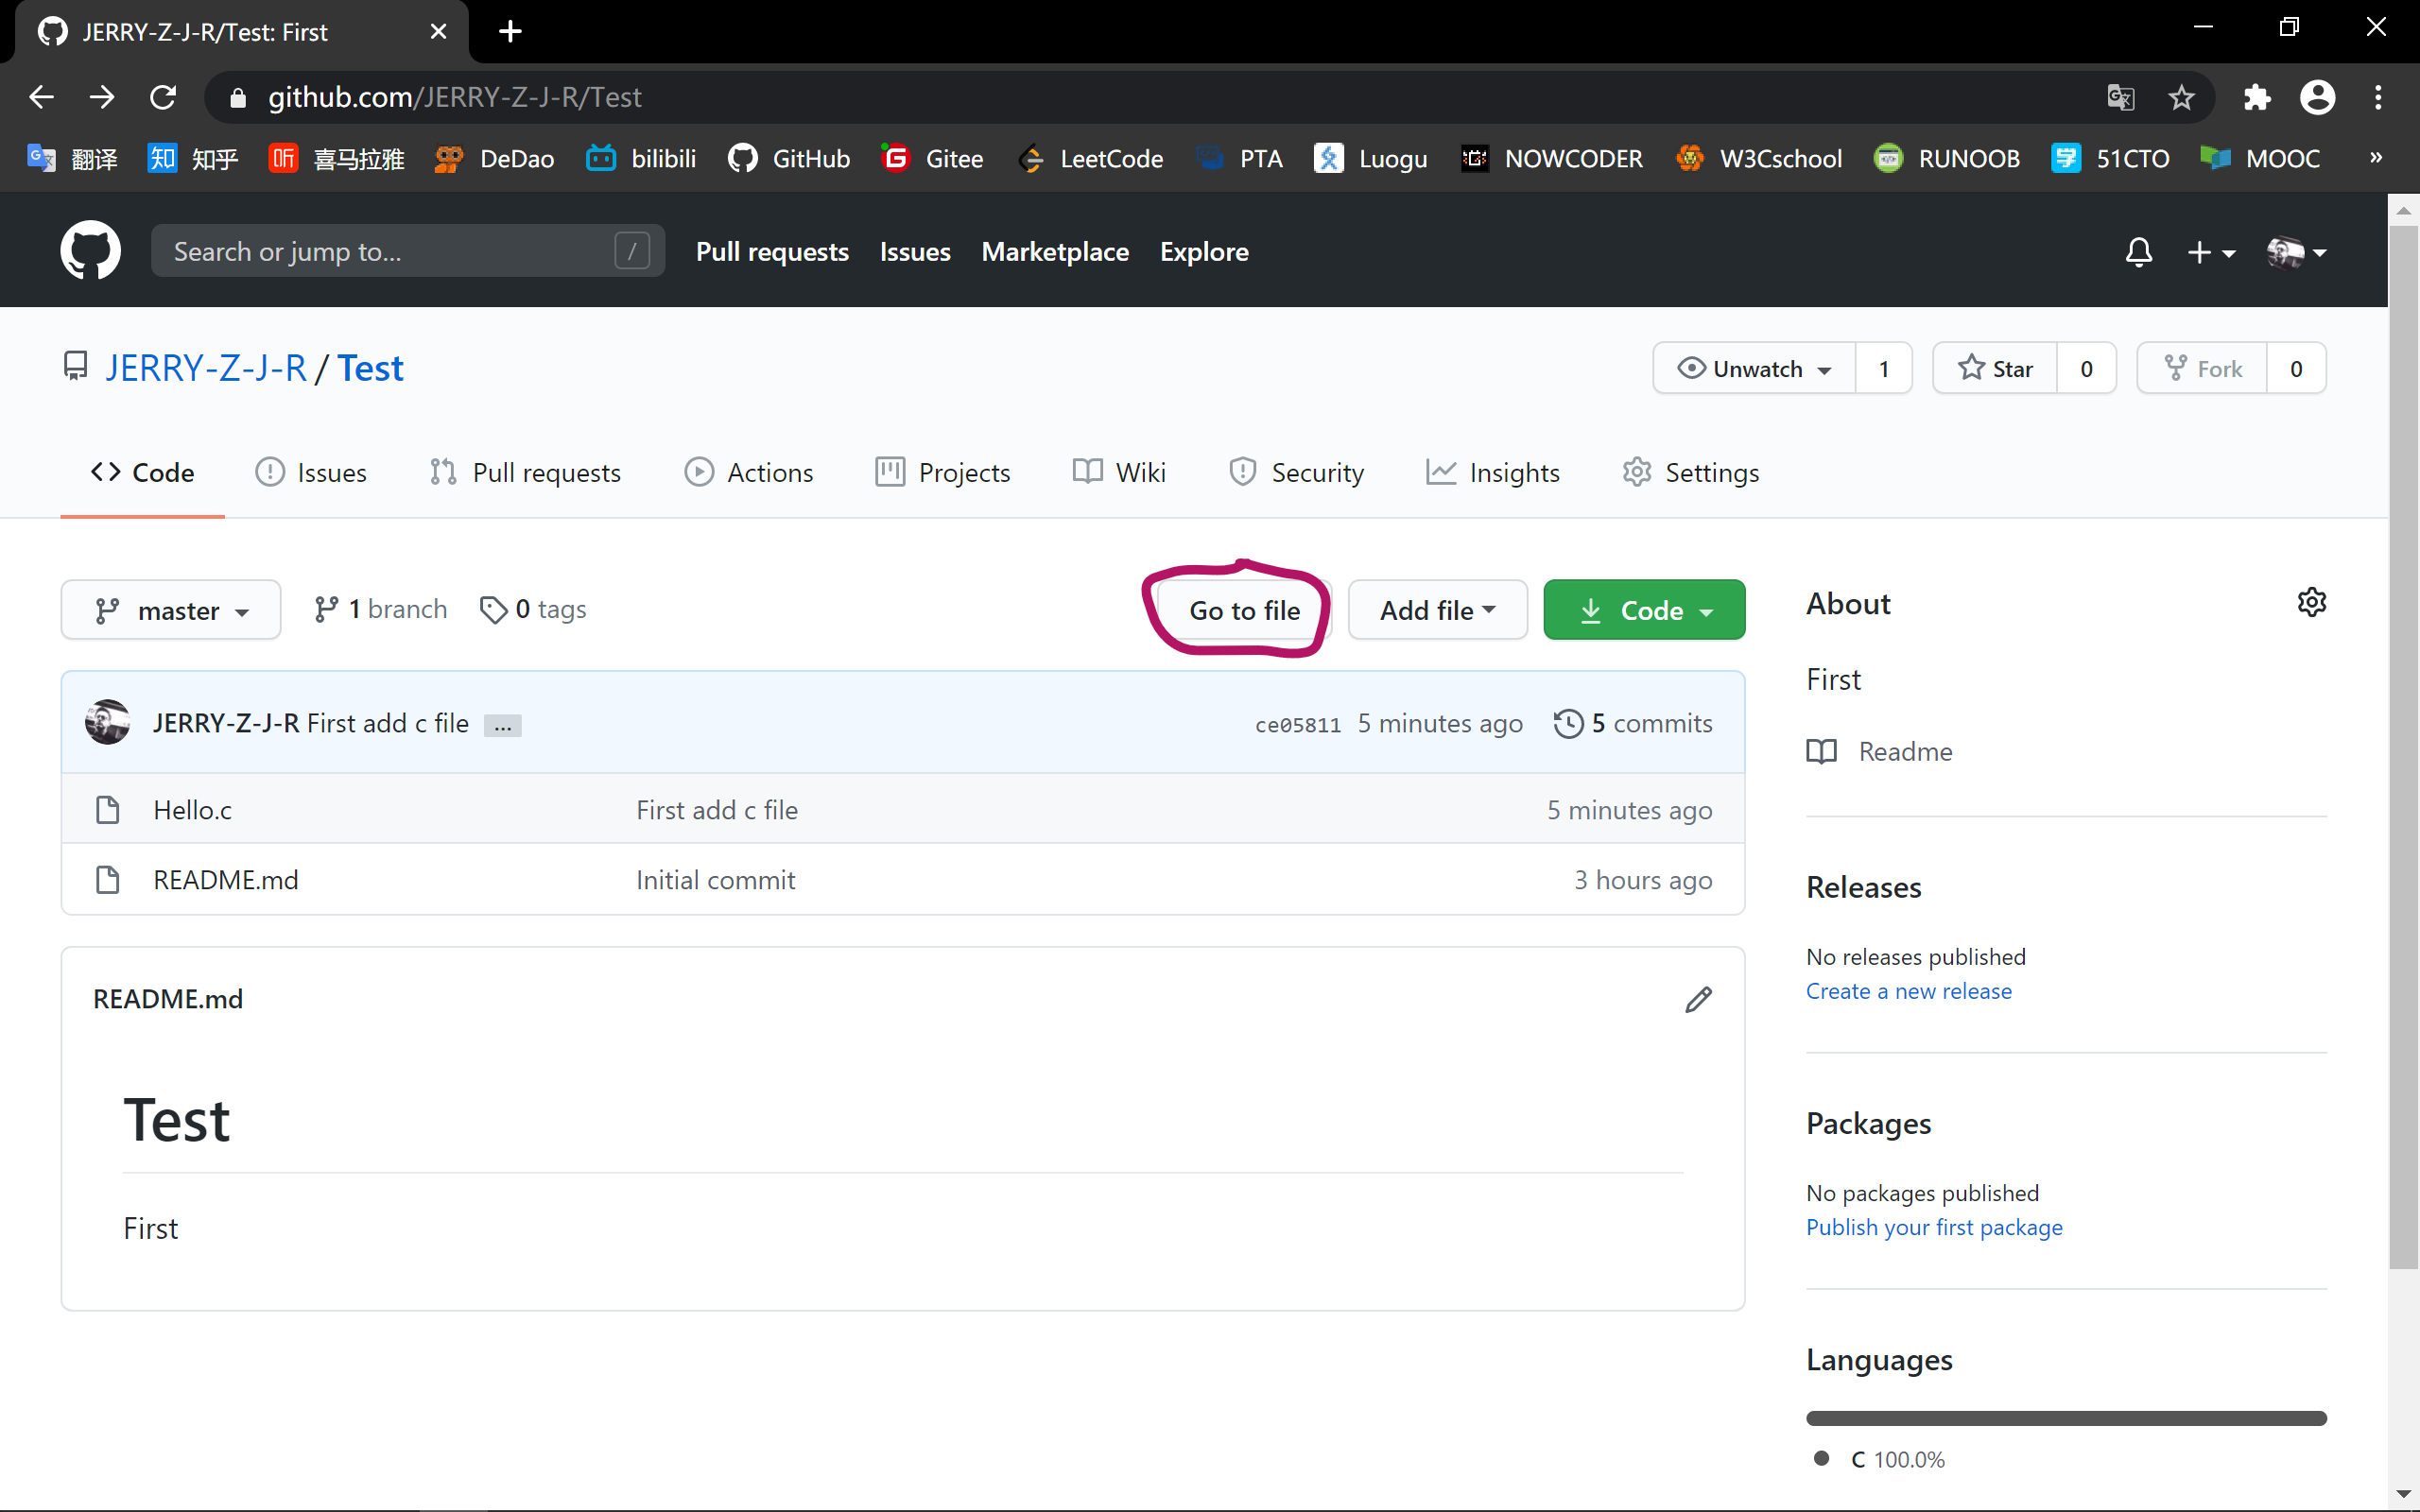The image size is (2420, 1512).
Task: Open the green Code download dropdown
Action: (x=1644, y=610)
